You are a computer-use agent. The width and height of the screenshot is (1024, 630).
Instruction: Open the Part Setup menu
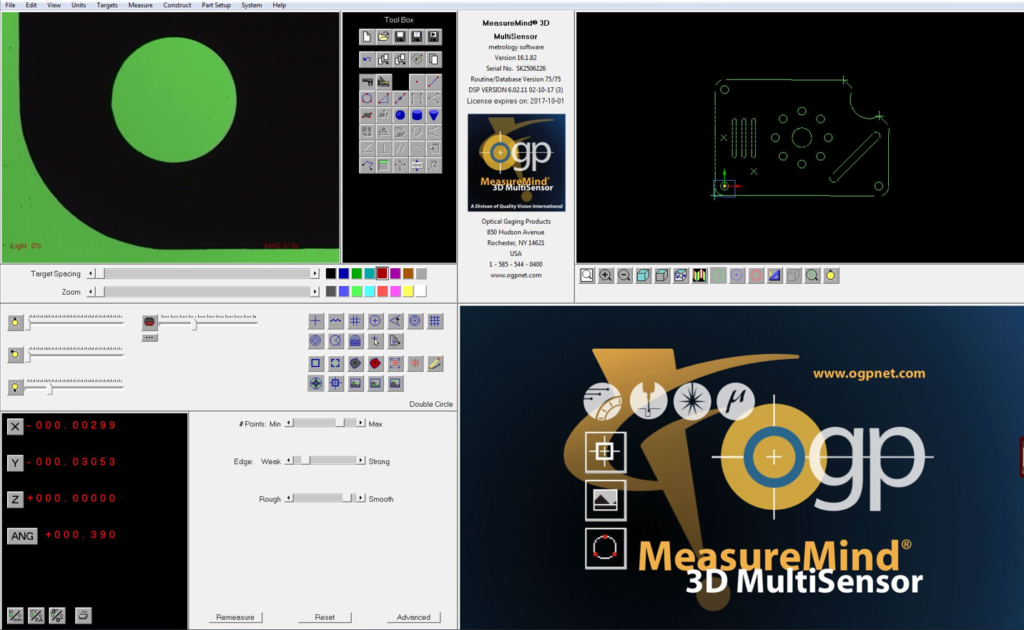(215, 5)
